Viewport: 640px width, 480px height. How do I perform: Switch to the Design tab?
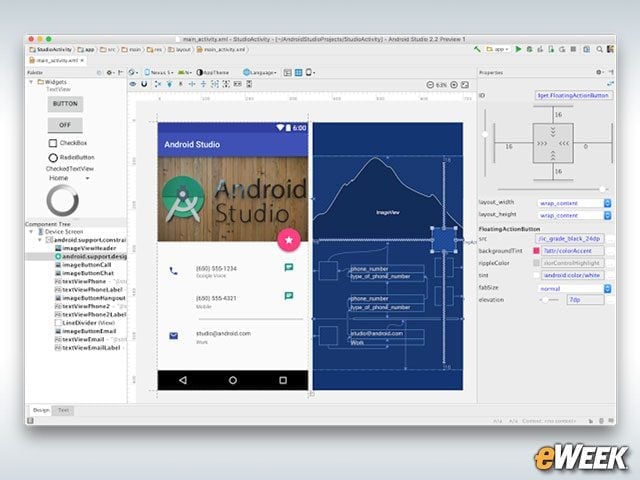[x=41, y=410]
